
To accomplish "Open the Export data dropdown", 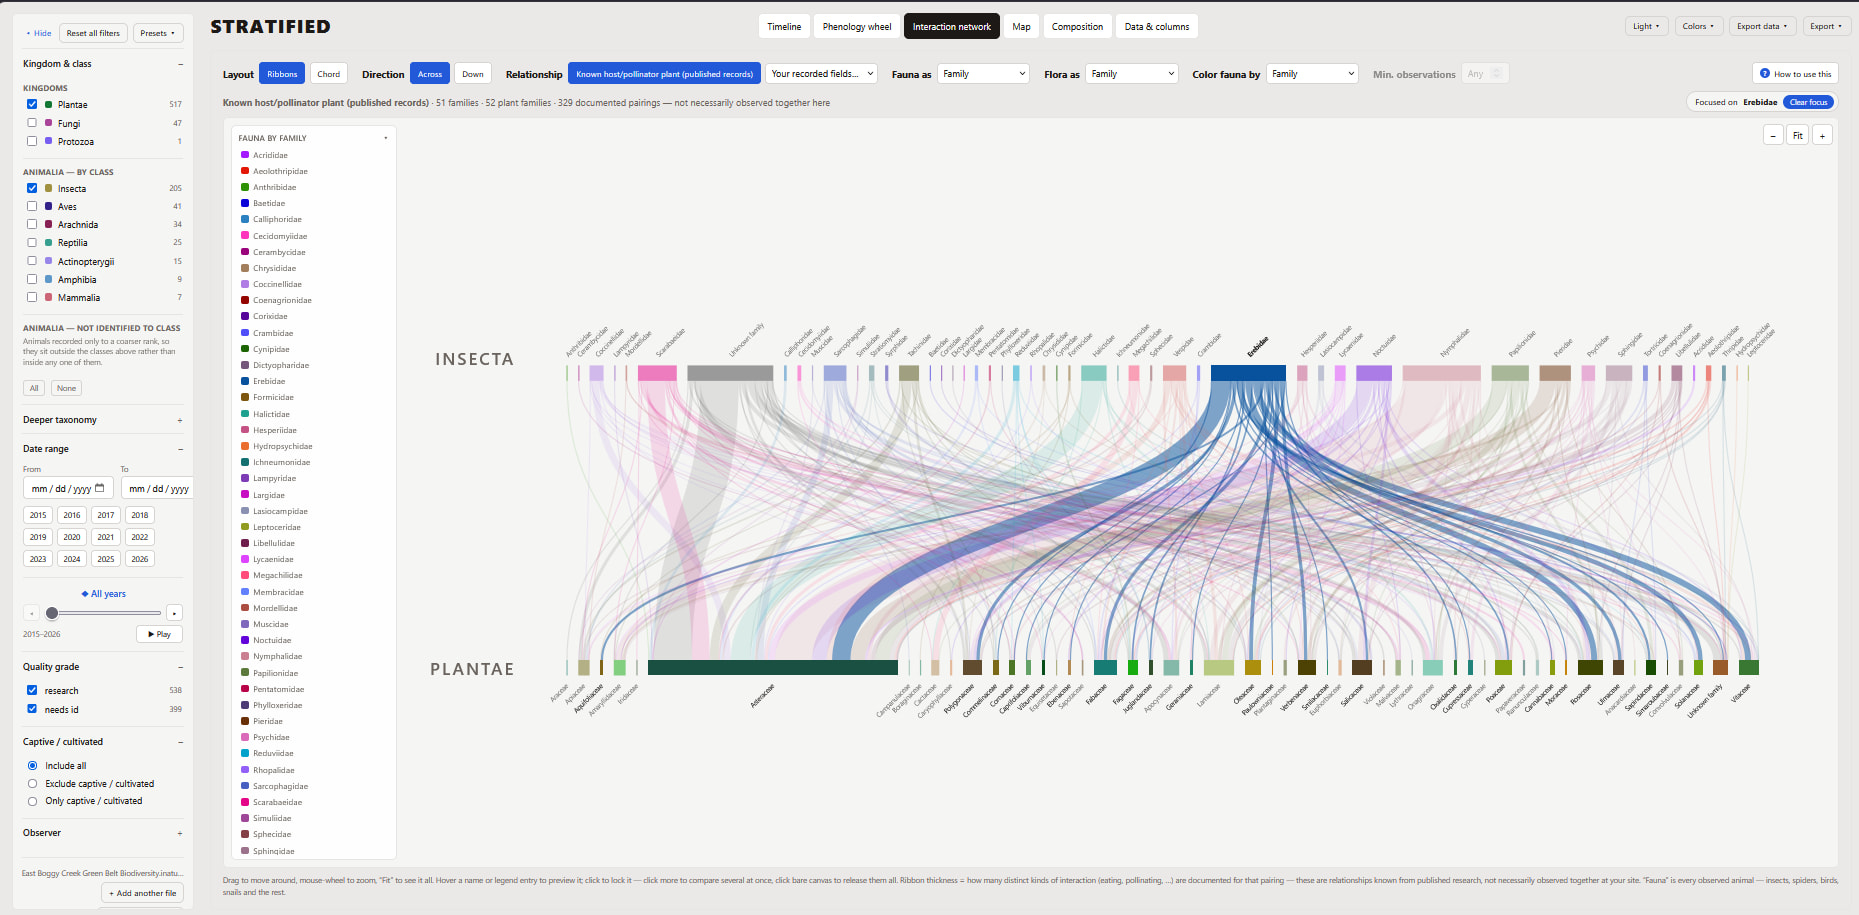I will [1762, 26].
